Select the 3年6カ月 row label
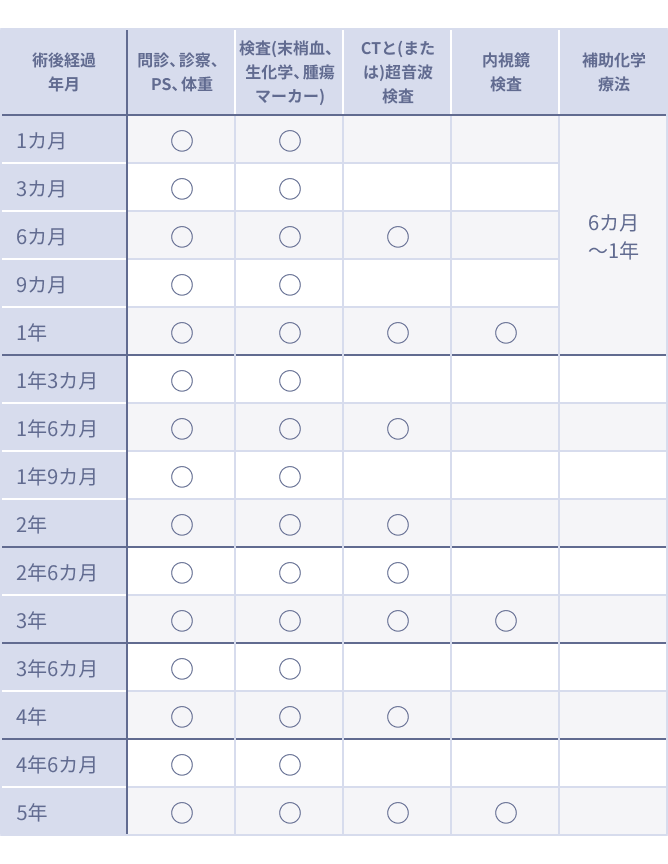The height and width of the screenshot is (864, 668). coord(57,668)
